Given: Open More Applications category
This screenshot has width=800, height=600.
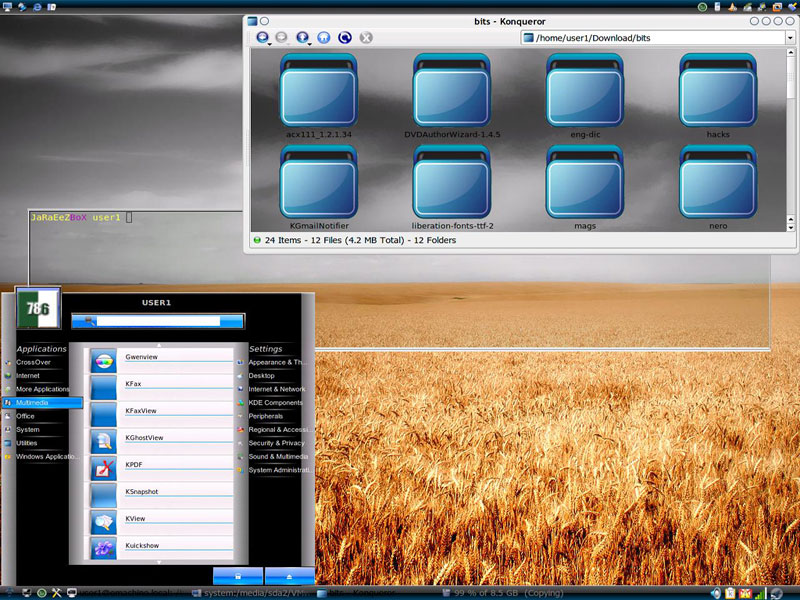Looking at the screenshot, I should (42, 389).
